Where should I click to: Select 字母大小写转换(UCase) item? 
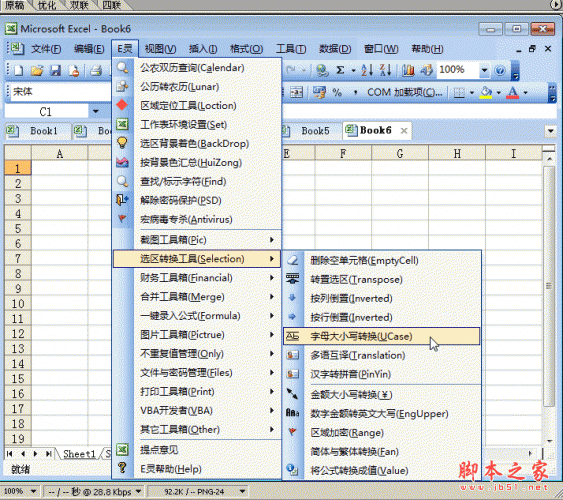point(382,336)
